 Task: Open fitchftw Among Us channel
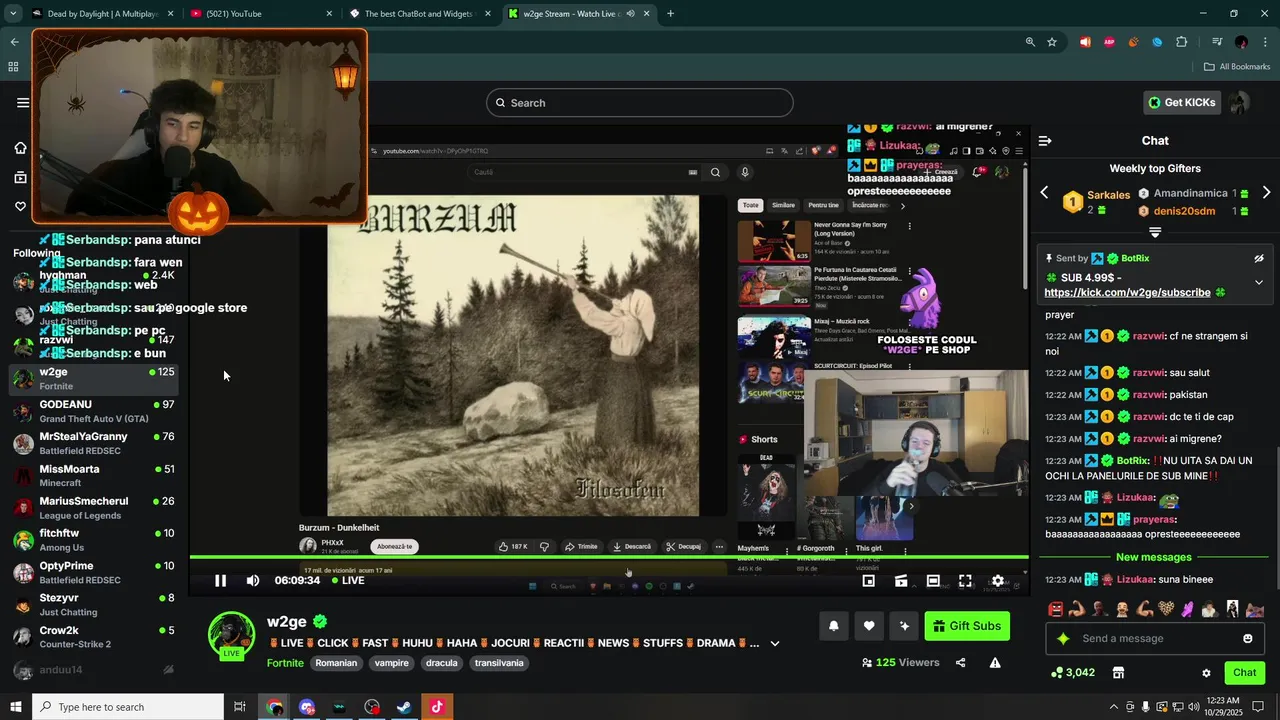pos(95,540)
